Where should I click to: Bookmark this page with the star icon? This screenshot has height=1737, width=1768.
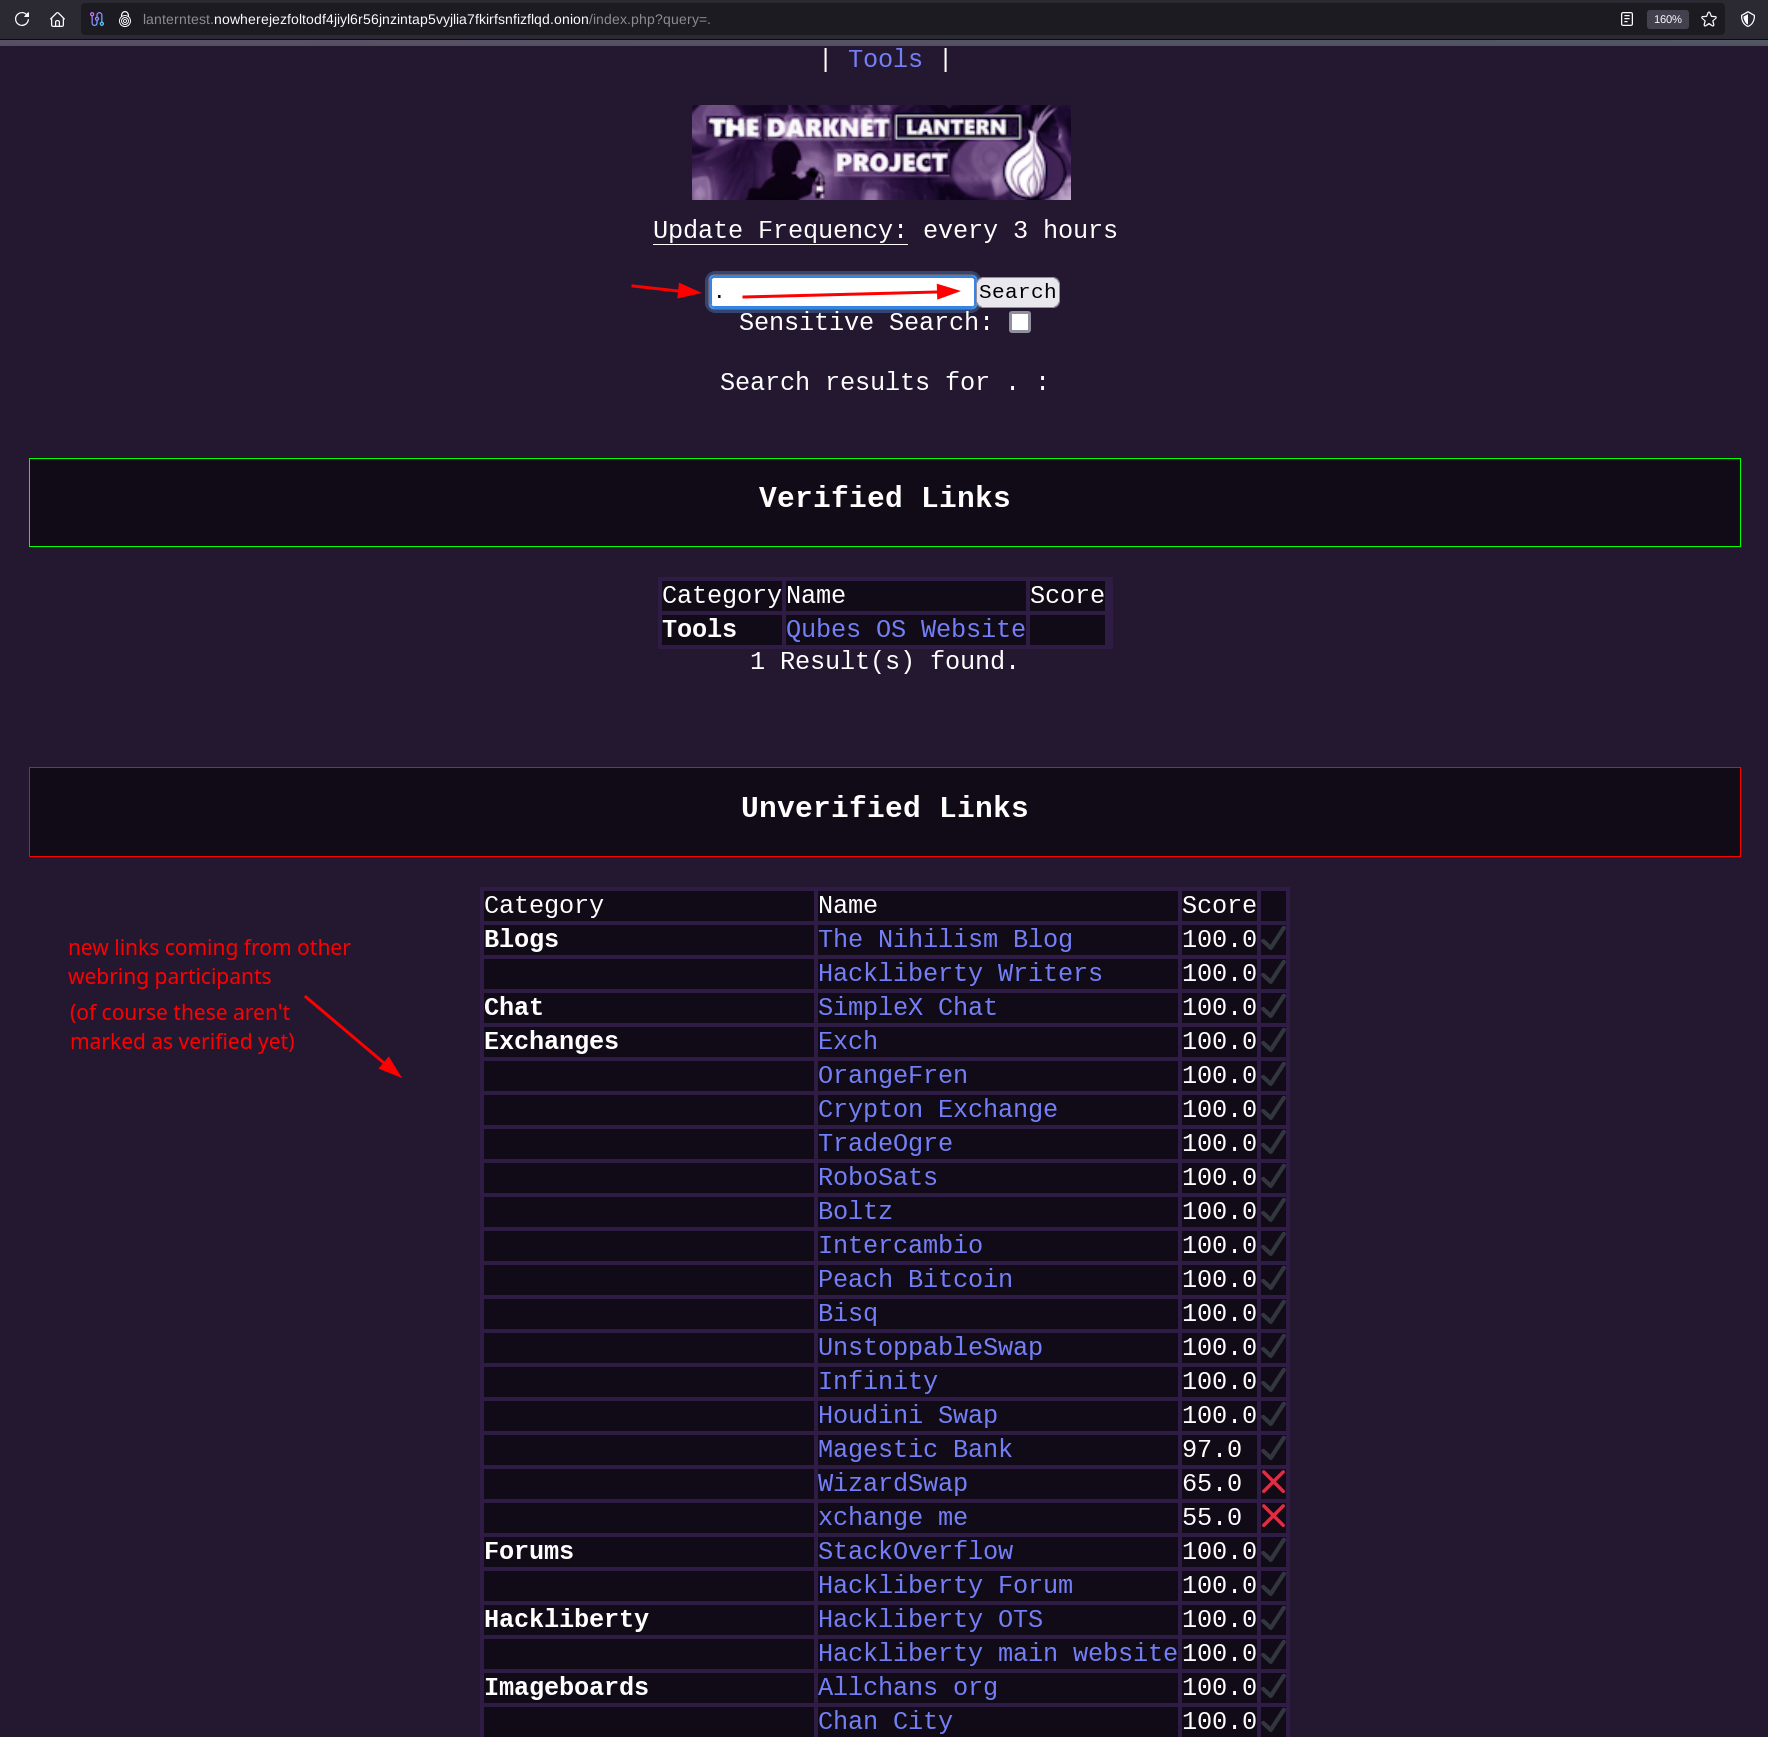[x=1709, y=19]
